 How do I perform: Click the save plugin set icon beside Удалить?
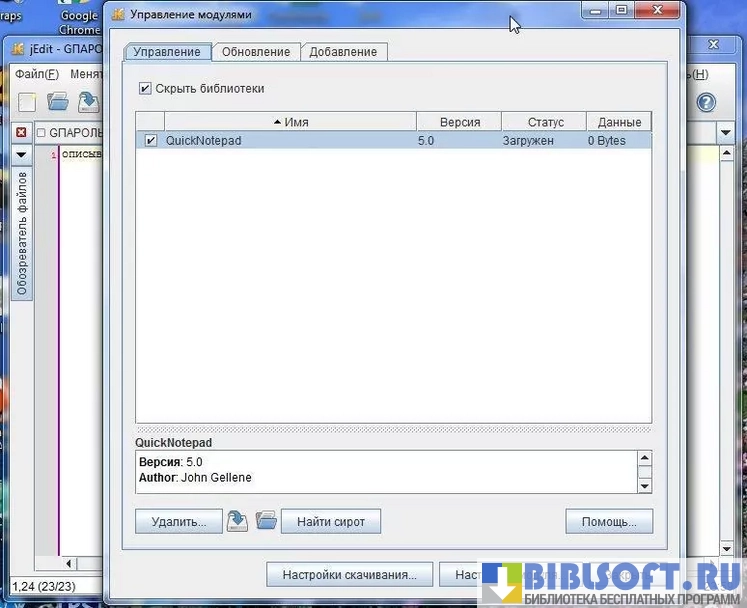click(x=237, y=521)
